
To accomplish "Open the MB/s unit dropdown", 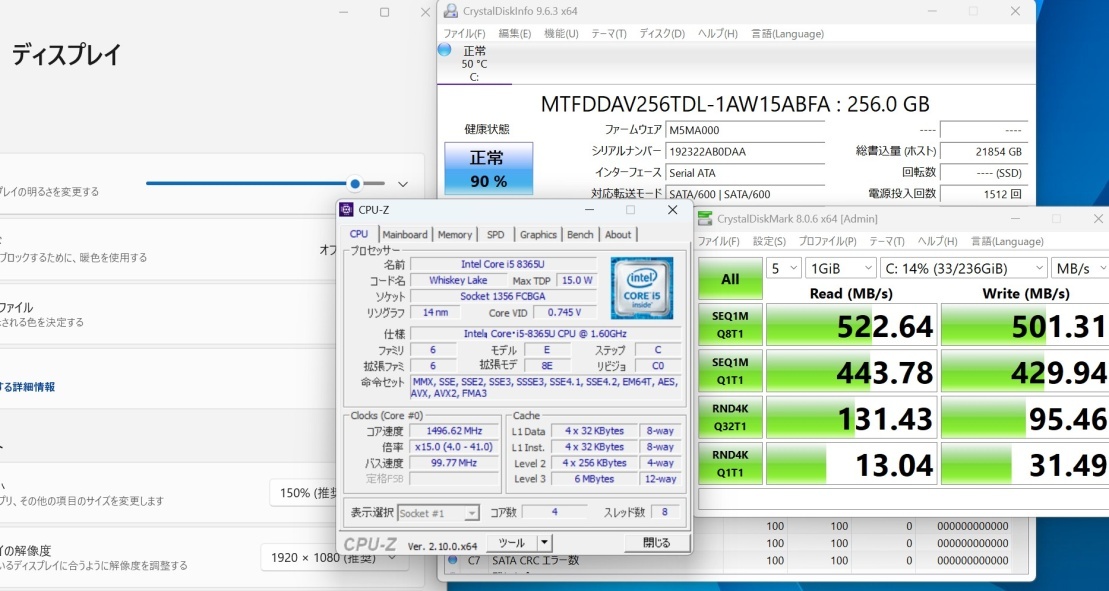I will (1079, 269).
